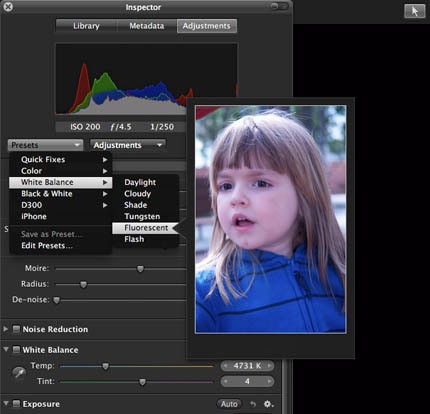
Task: Pick the white balance eyedropper tool
Action: (19, 373)
